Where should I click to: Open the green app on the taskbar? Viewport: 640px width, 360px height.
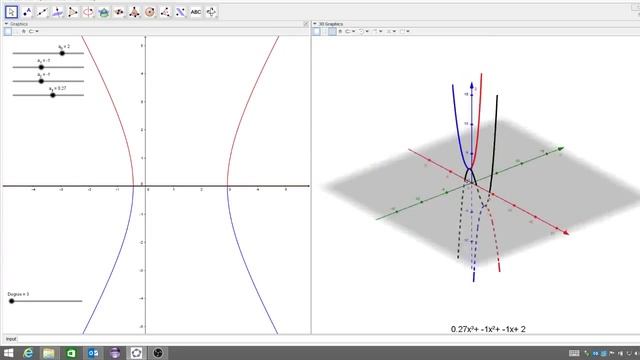pos(71,353)
